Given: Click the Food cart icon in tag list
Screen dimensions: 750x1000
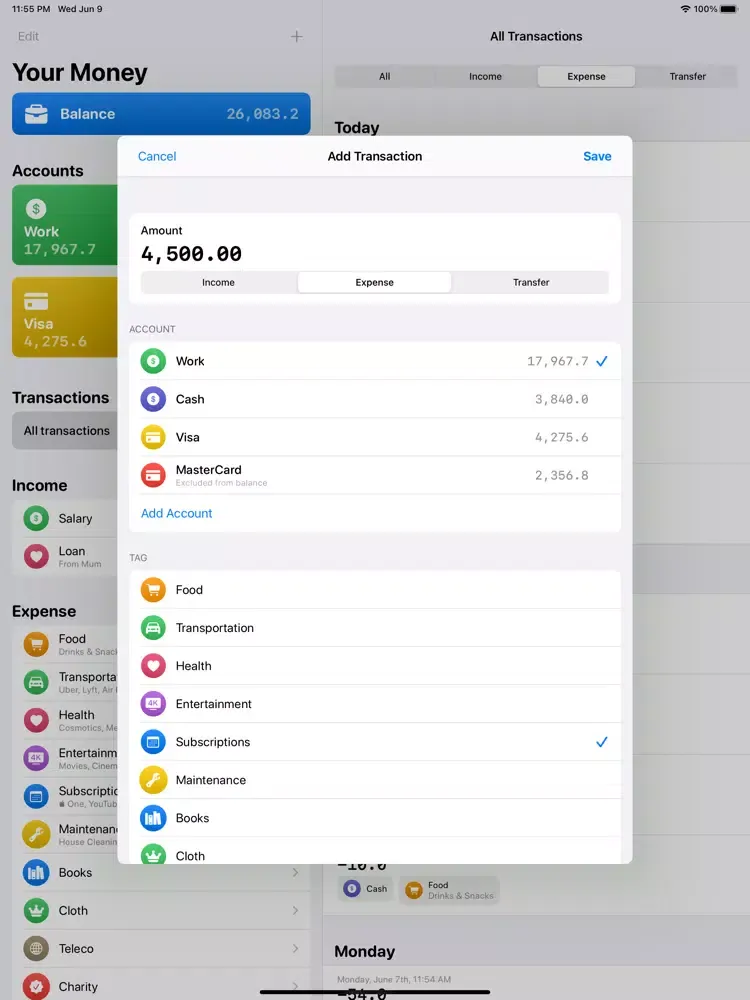Looking at the screenshot, I should 153,590.
